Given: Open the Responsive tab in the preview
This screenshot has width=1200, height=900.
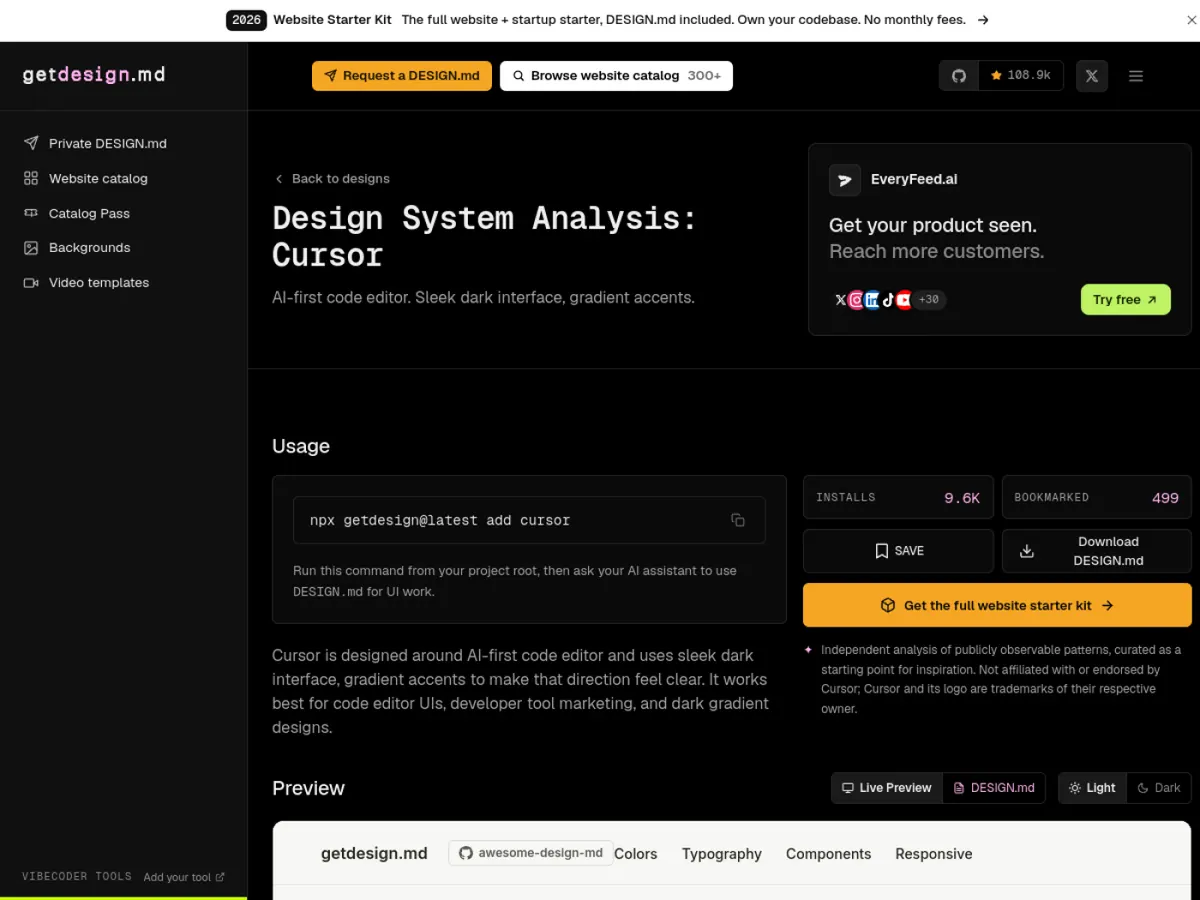Looking at the screenshot, I should point(934,854).
